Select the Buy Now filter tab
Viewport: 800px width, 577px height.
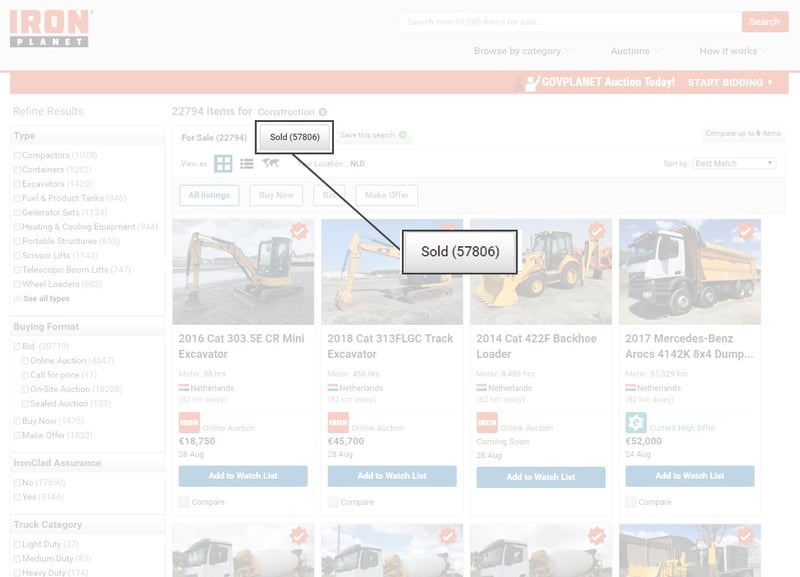pos(276,195)
